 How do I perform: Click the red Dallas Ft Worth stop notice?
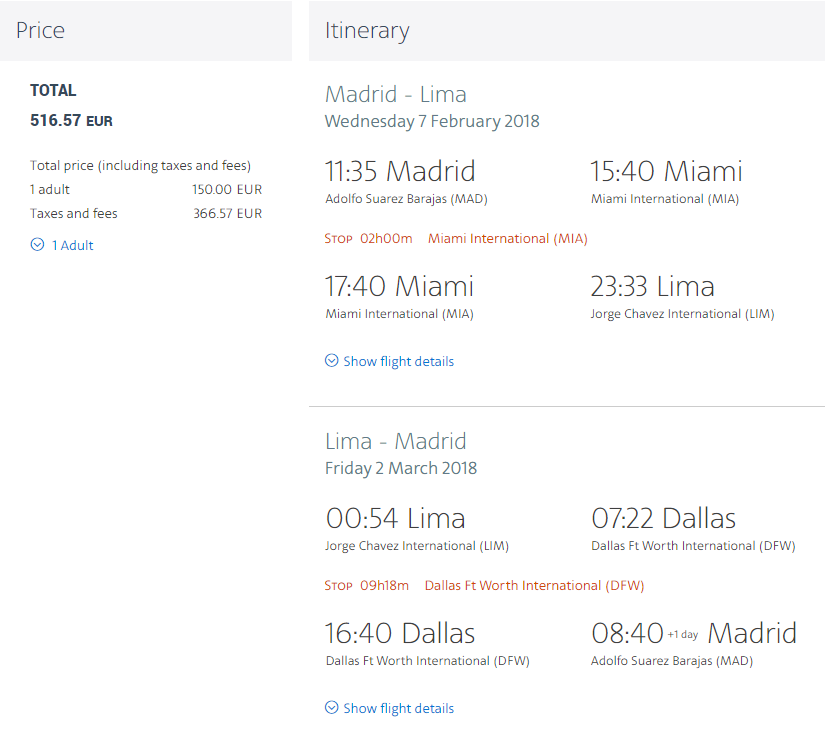484,585
